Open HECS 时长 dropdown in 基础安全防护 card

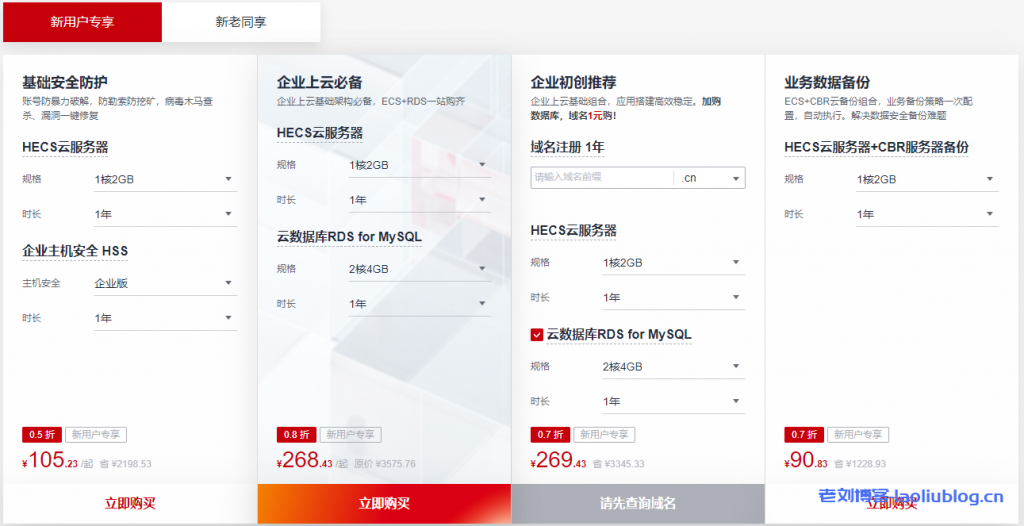165,214
